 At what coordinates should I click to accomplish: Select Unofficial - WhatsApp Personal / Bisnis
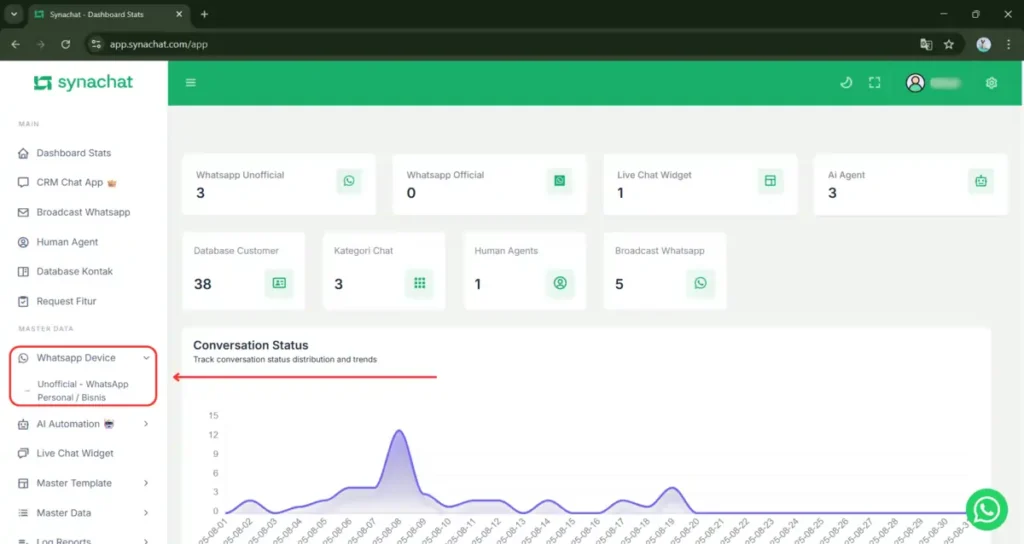click(x=83, y=391)
